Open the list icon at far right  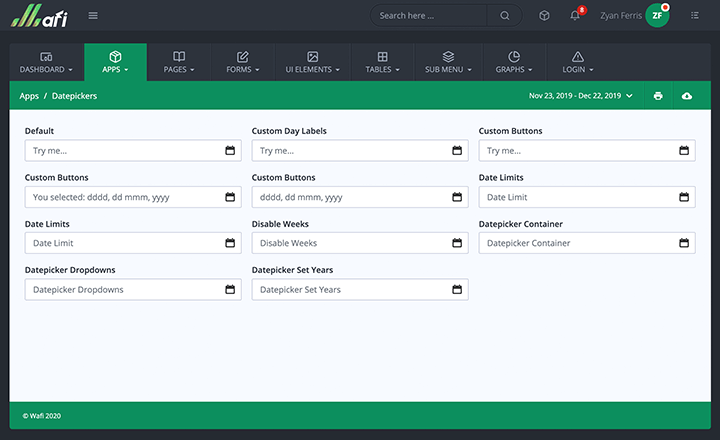695,15
